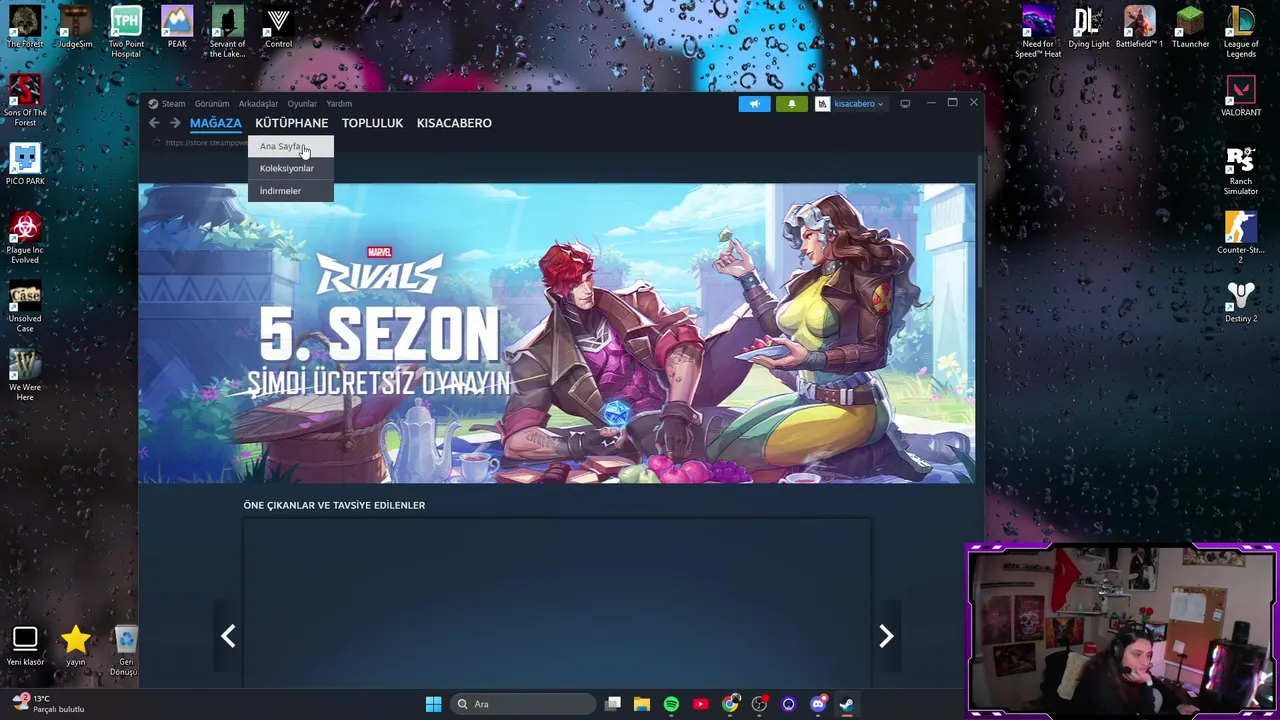Open Oyunlar menu
Viewport: 1280px width, 720px height.
302,103
